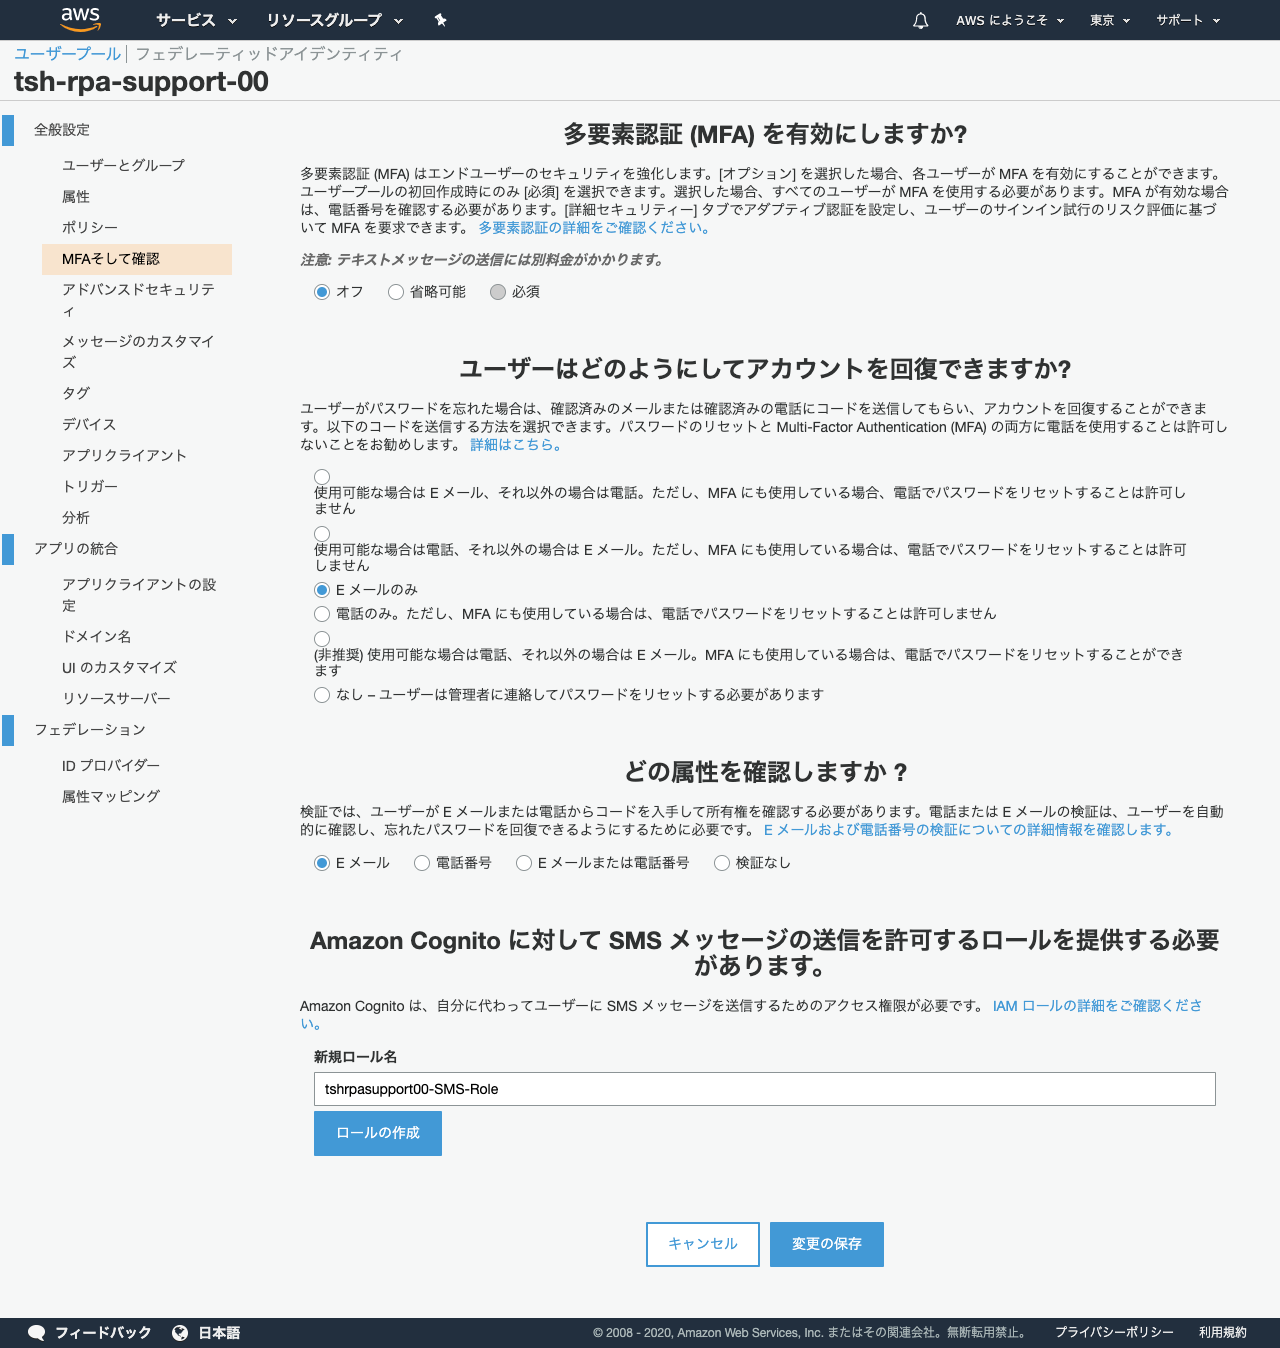Open the リソースグループ dropdown
The image size is (1280, 1348).
tap(335, 20)
